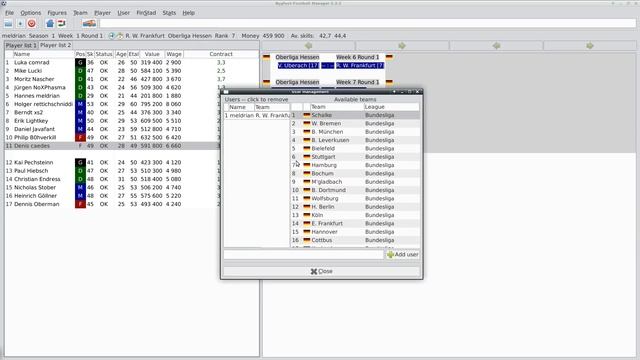Image resolution: width=640 pixels, height=360 pixels.
Task: Select Wolfsburg team row
Action: pyautogui.click(x=355, y=198)
